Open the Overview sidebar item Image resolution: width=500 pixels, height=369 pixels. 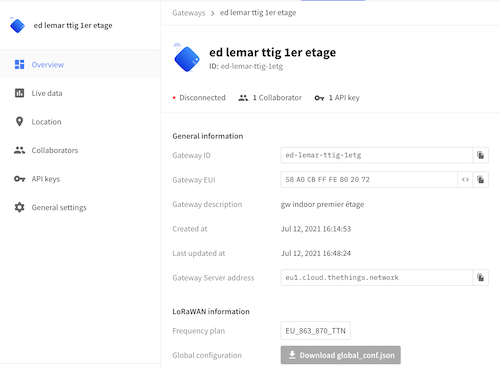coord(80,65)
